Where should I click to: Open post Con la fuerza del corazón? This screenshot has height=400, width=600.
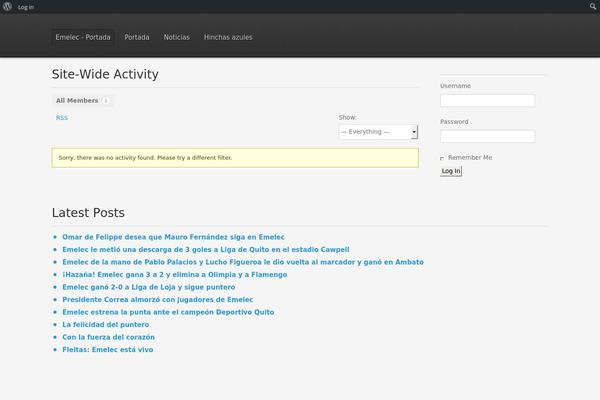[x=108, y=337]
